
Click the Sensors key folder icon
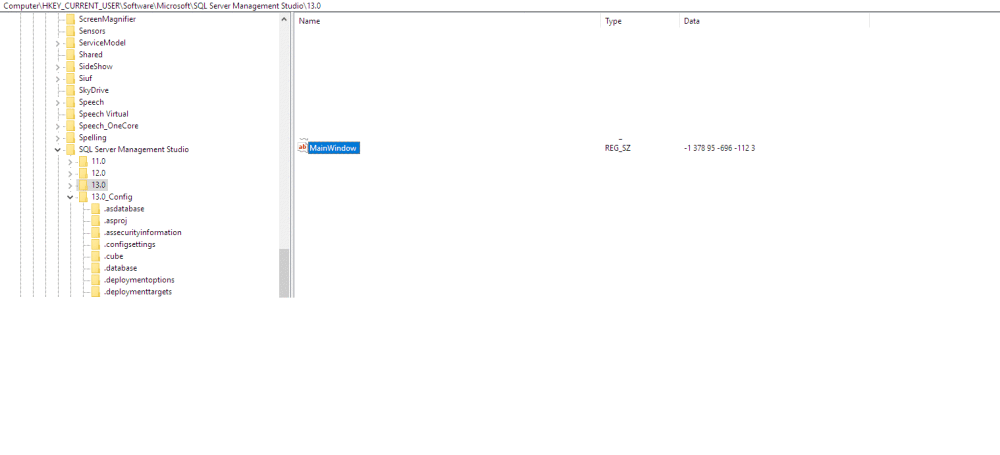coord(71,31)
